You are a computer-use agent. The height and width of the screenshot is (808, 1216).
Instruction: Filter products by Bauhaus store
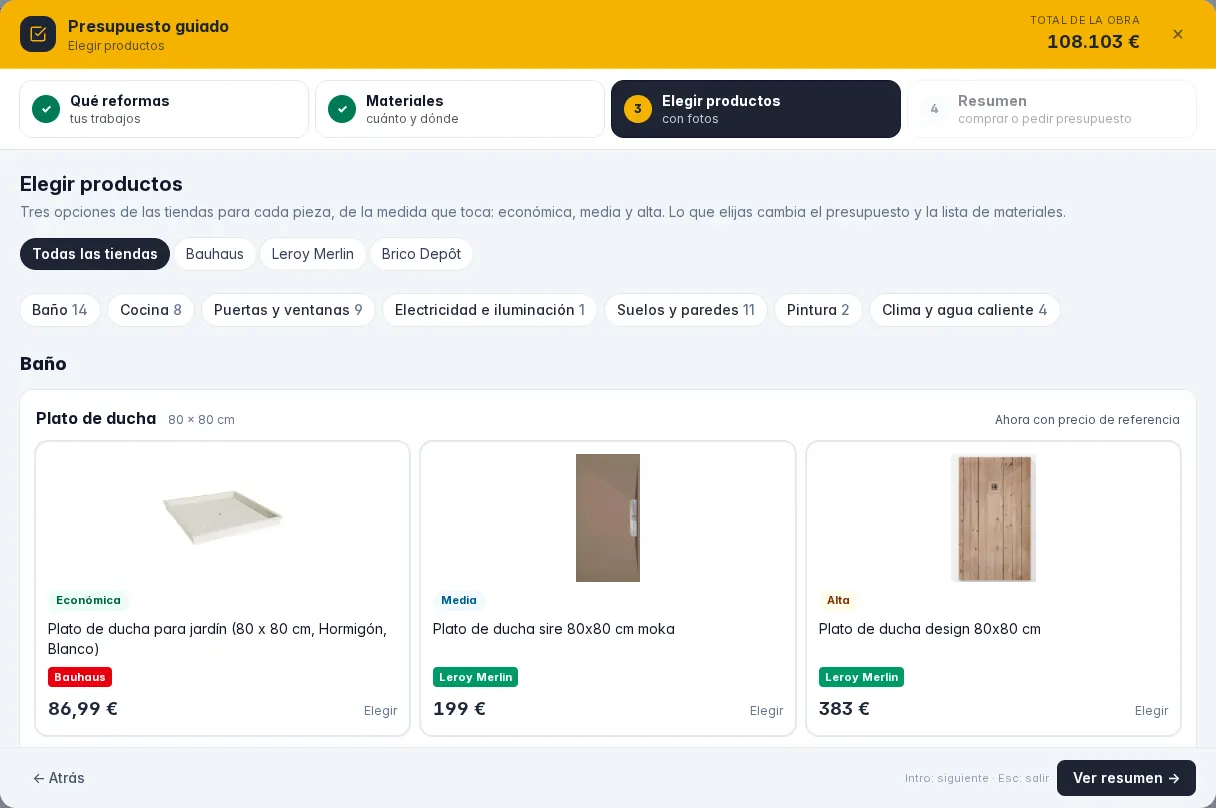215,254
